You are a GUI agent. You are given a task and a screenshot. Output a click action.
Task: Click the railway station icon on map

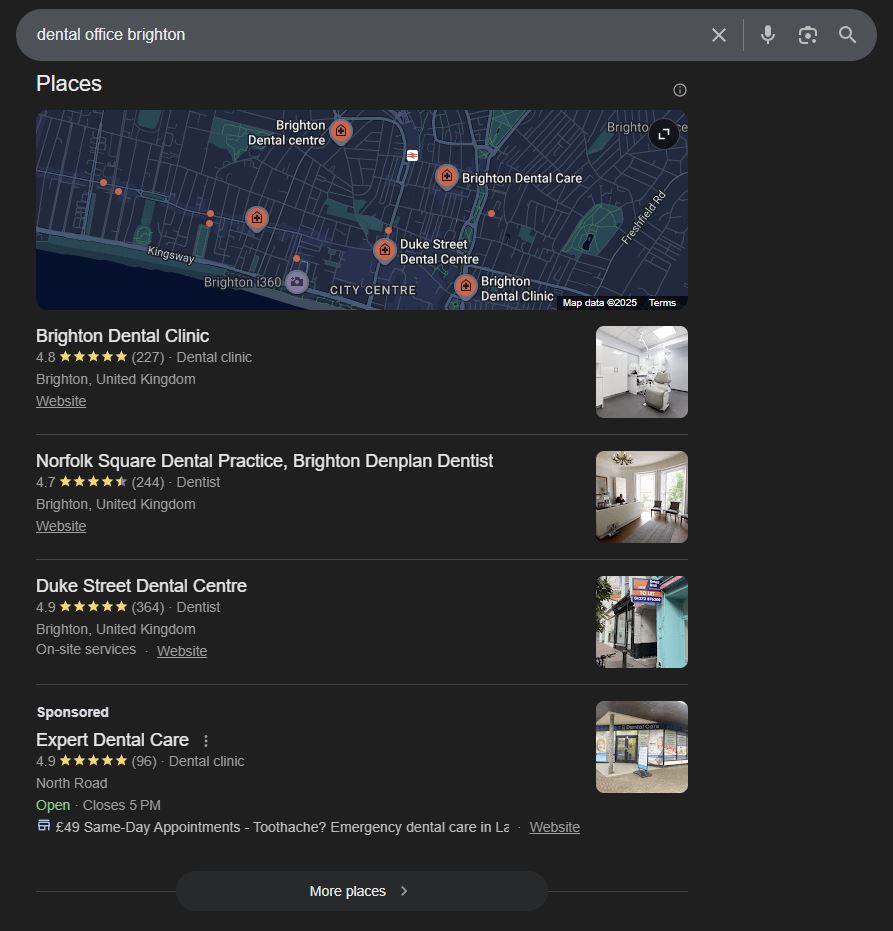412,156
